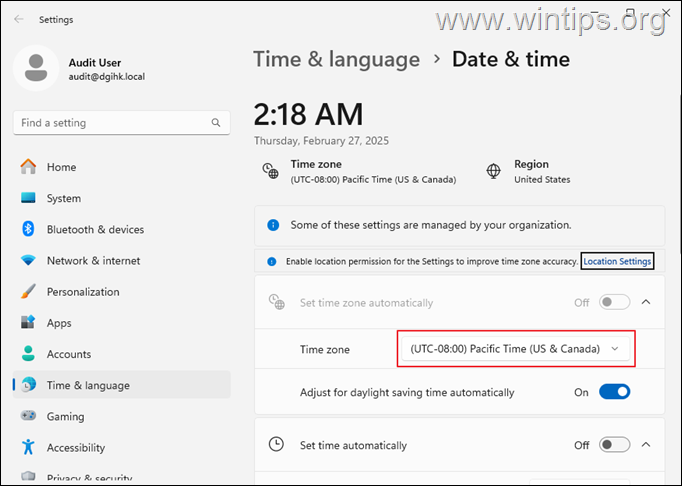Image resolution: width=682 pixels, height=486 pixels.
Task: Click the Find a setting field
Action: point(122,123)
